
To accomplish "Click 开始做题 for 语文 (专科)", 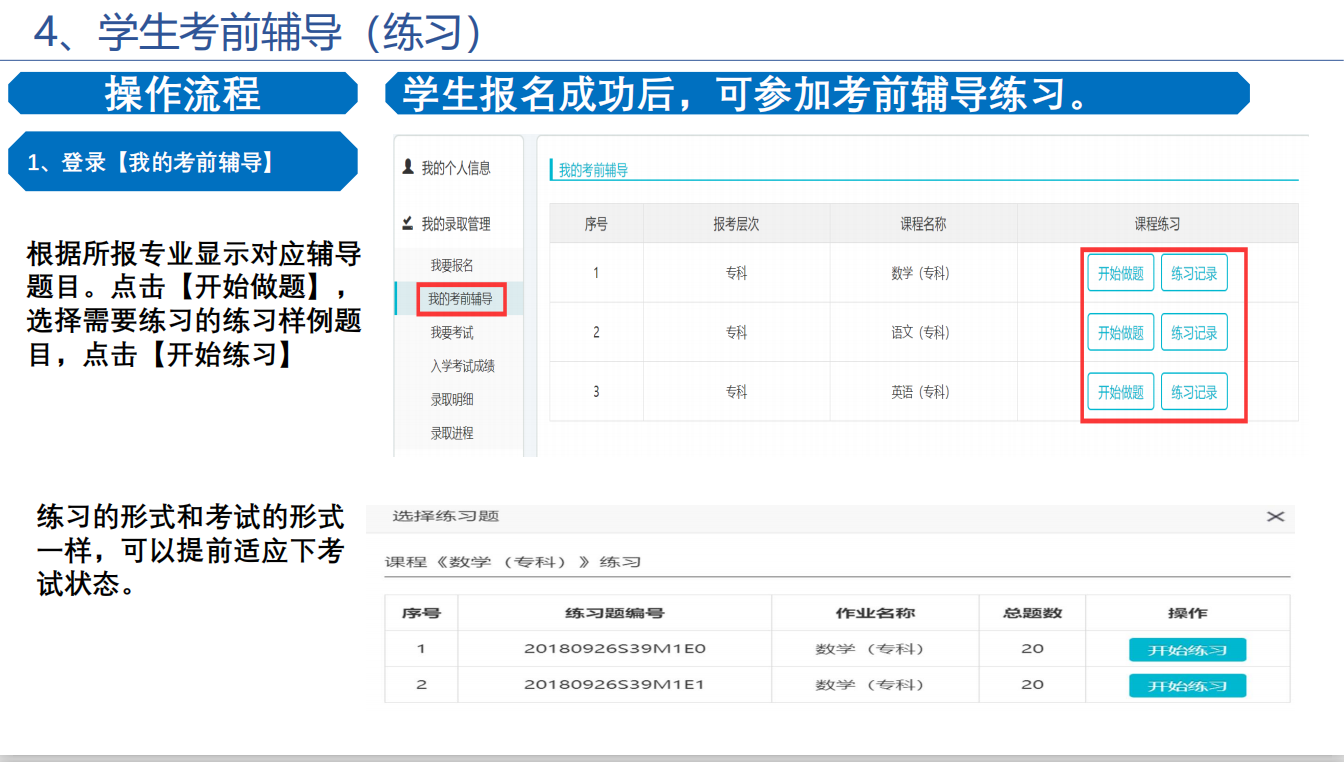I will pyautogui.click(x=1121, y=332).
